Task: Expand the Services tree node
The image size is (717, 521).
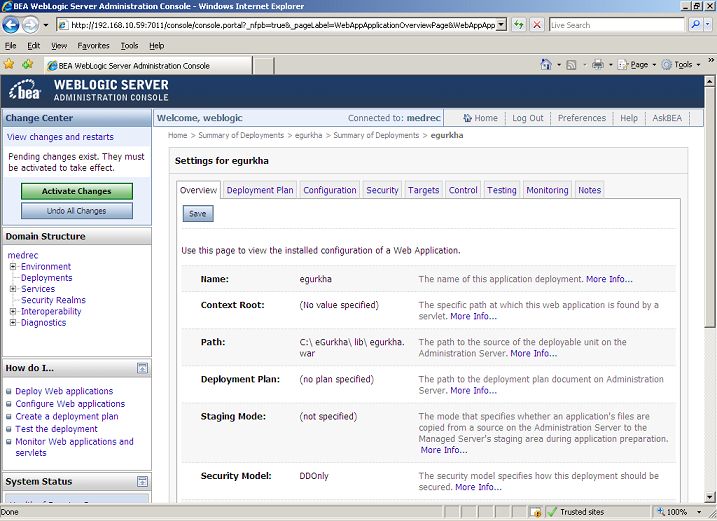Action: point(13,289)
